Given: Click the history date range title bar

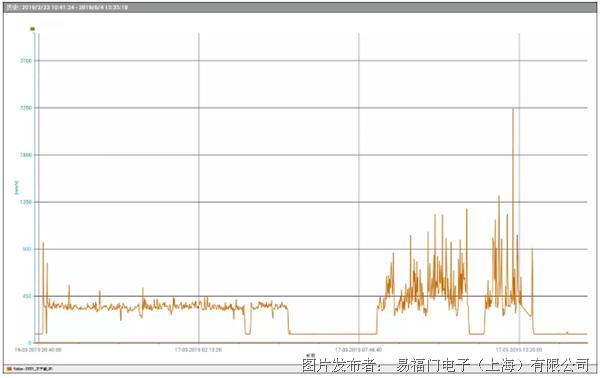Looking at the screenshot, I should pyautogui.click(x=300, y=7).
